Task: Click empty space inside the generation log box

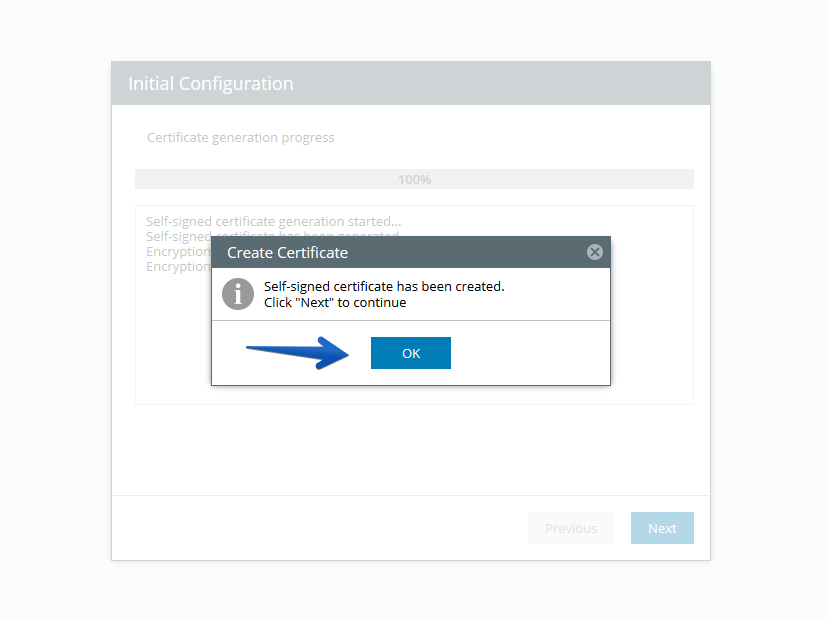Action: pos(651,316)
